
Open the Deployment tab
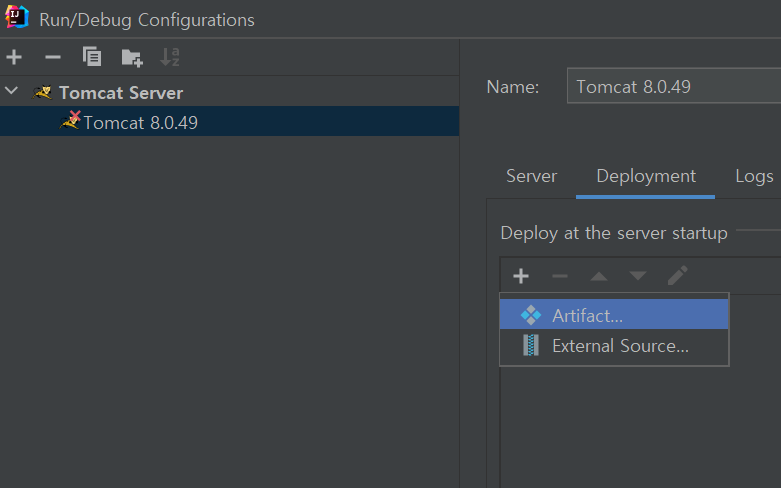pyautogui.click(x=646, y=176)
